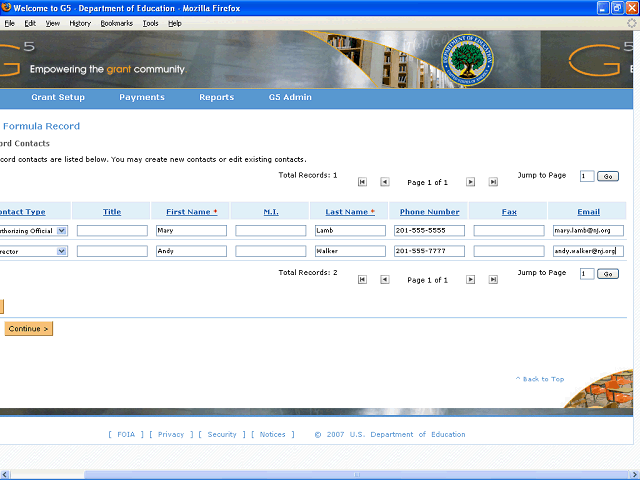Open the File menu
Viewport: 640px width, 480px height.
coord(9,23)
